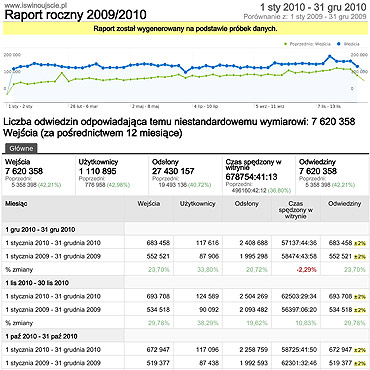Click the Wejścia table column header
Image resolution: width=370 pixels, height=370 pixels.
(149, 209)
